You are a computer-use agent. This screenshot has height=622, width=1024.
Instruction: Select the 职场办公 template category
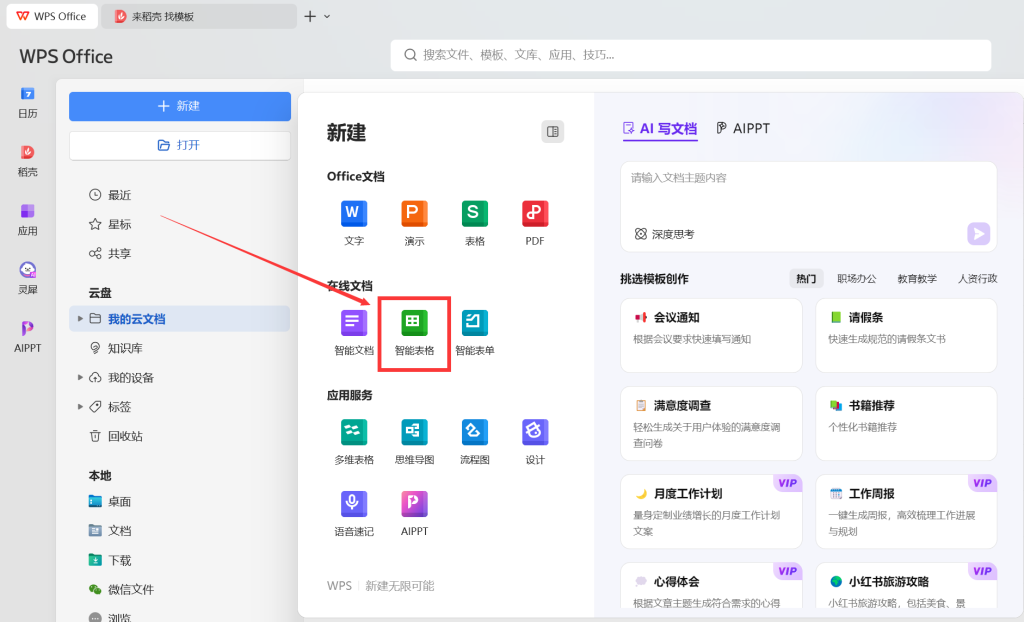856,279
